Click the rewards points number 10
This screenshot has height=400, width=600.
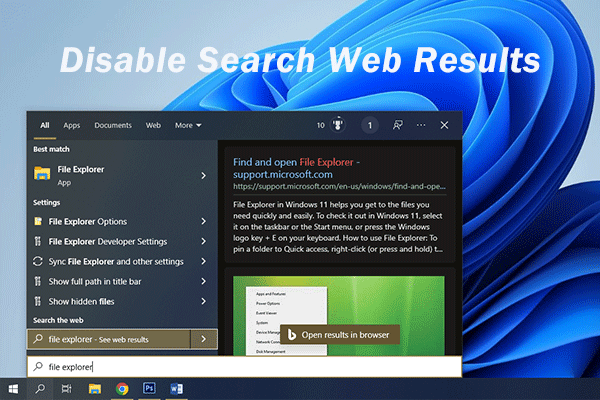(321, 125)
